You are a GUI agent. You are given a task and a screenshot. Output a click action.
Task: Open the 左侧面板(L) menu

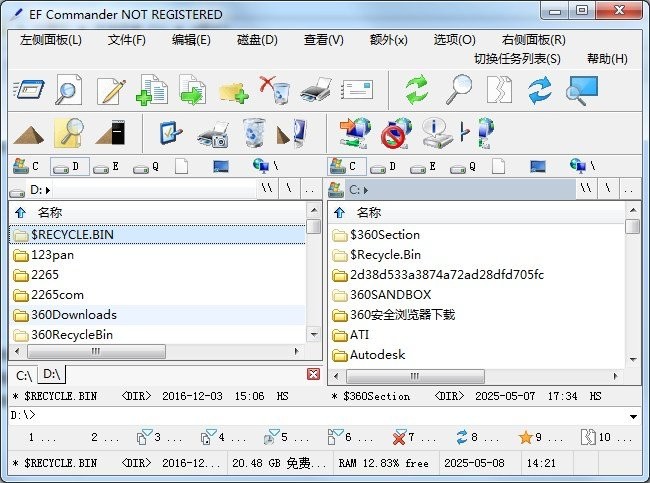point(51,40)
